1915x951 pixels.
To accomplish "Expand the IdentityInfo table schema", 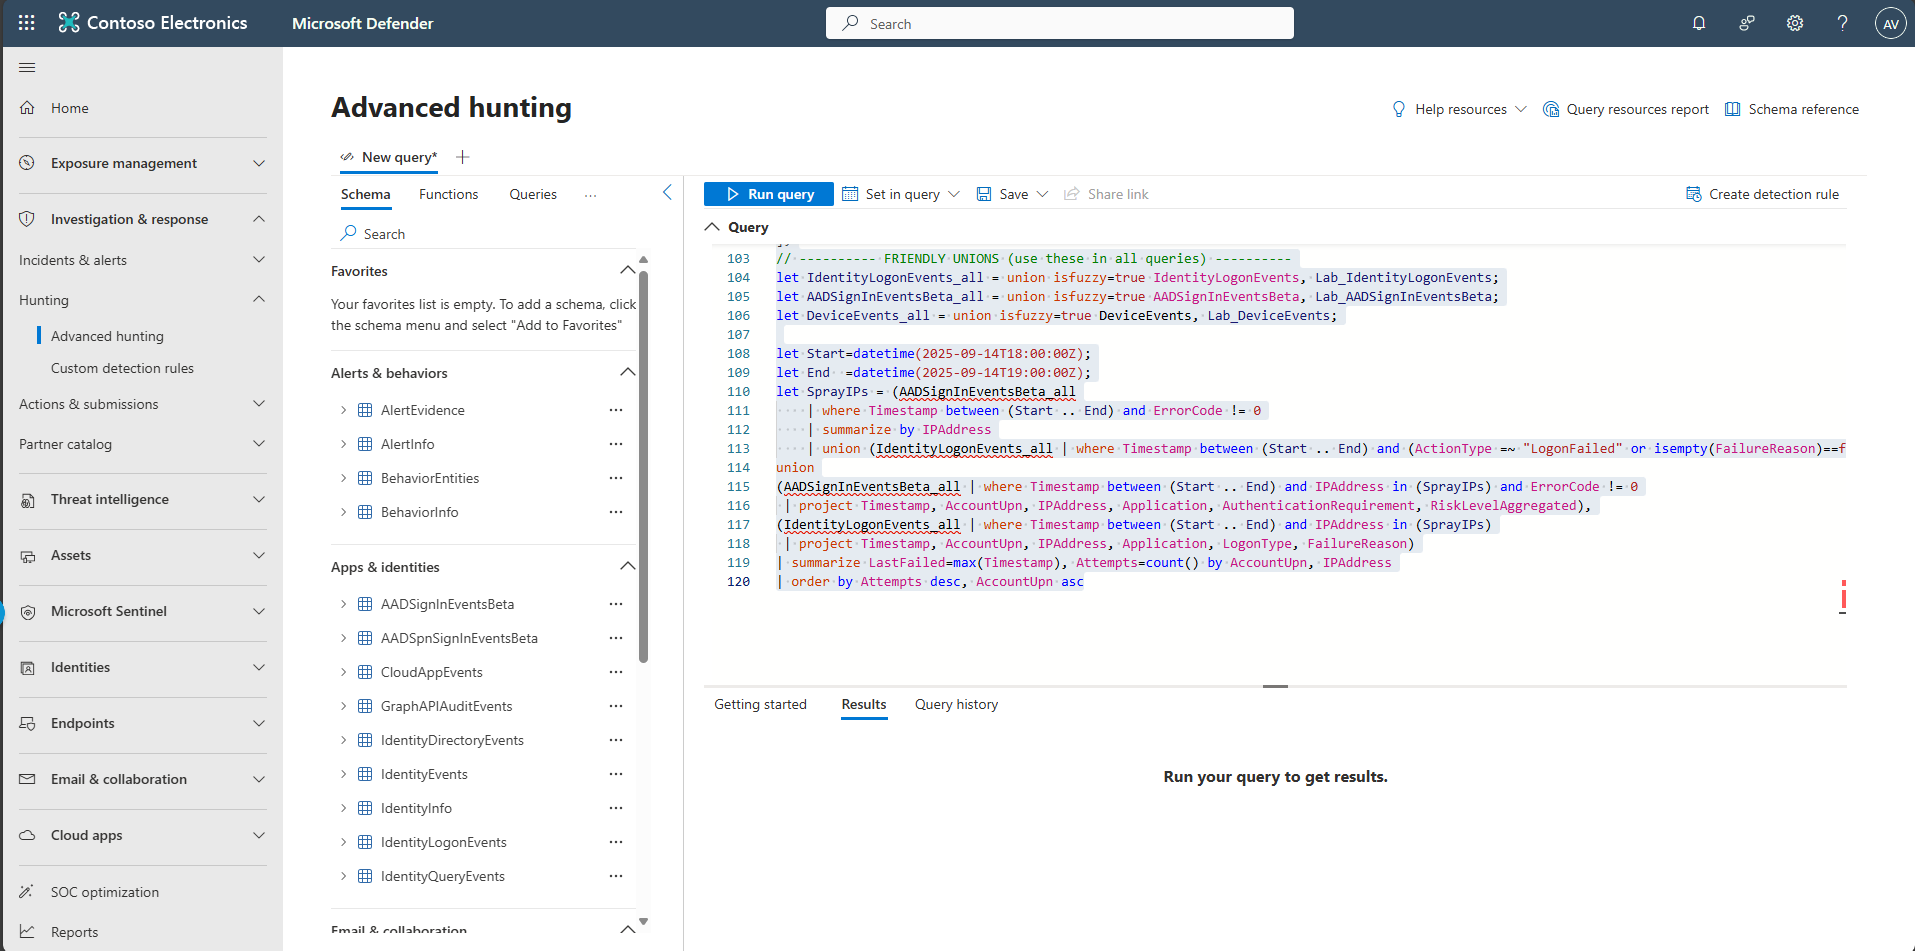I will click(343, 808).
